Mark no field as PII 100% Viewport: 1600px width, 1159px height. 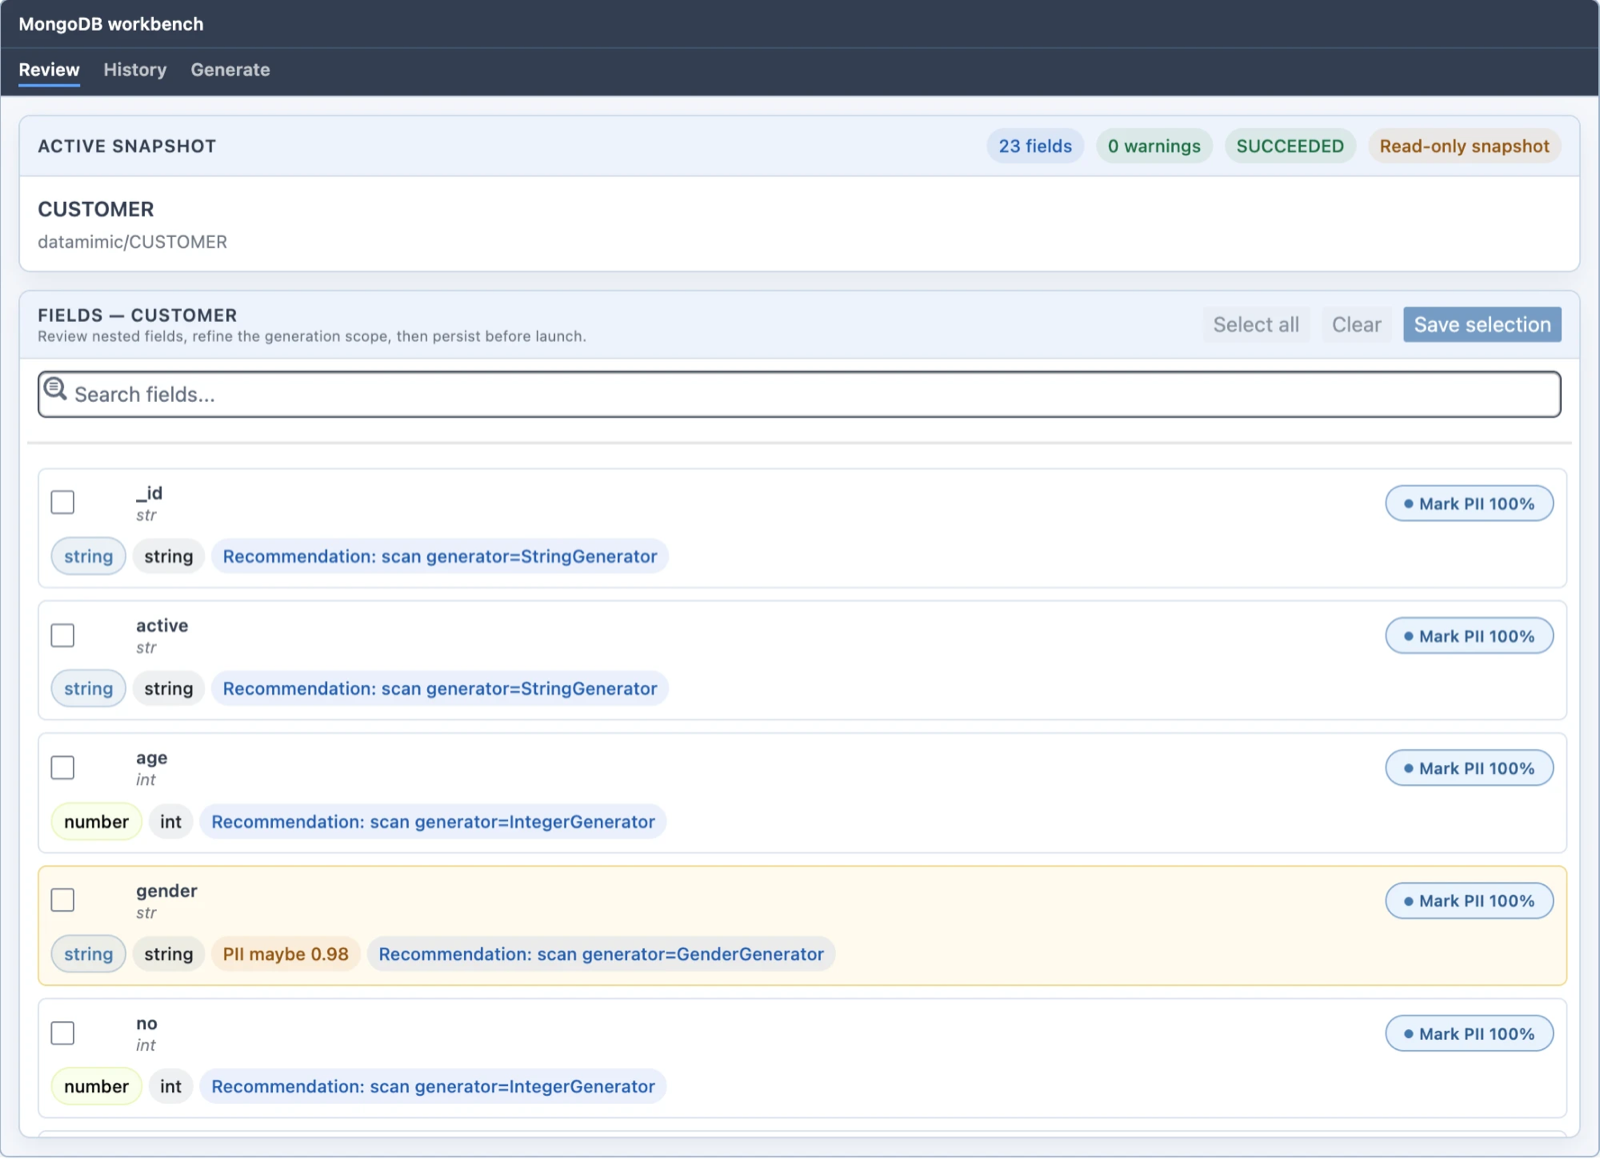pyautogui.click(x=1469, y=1034)
